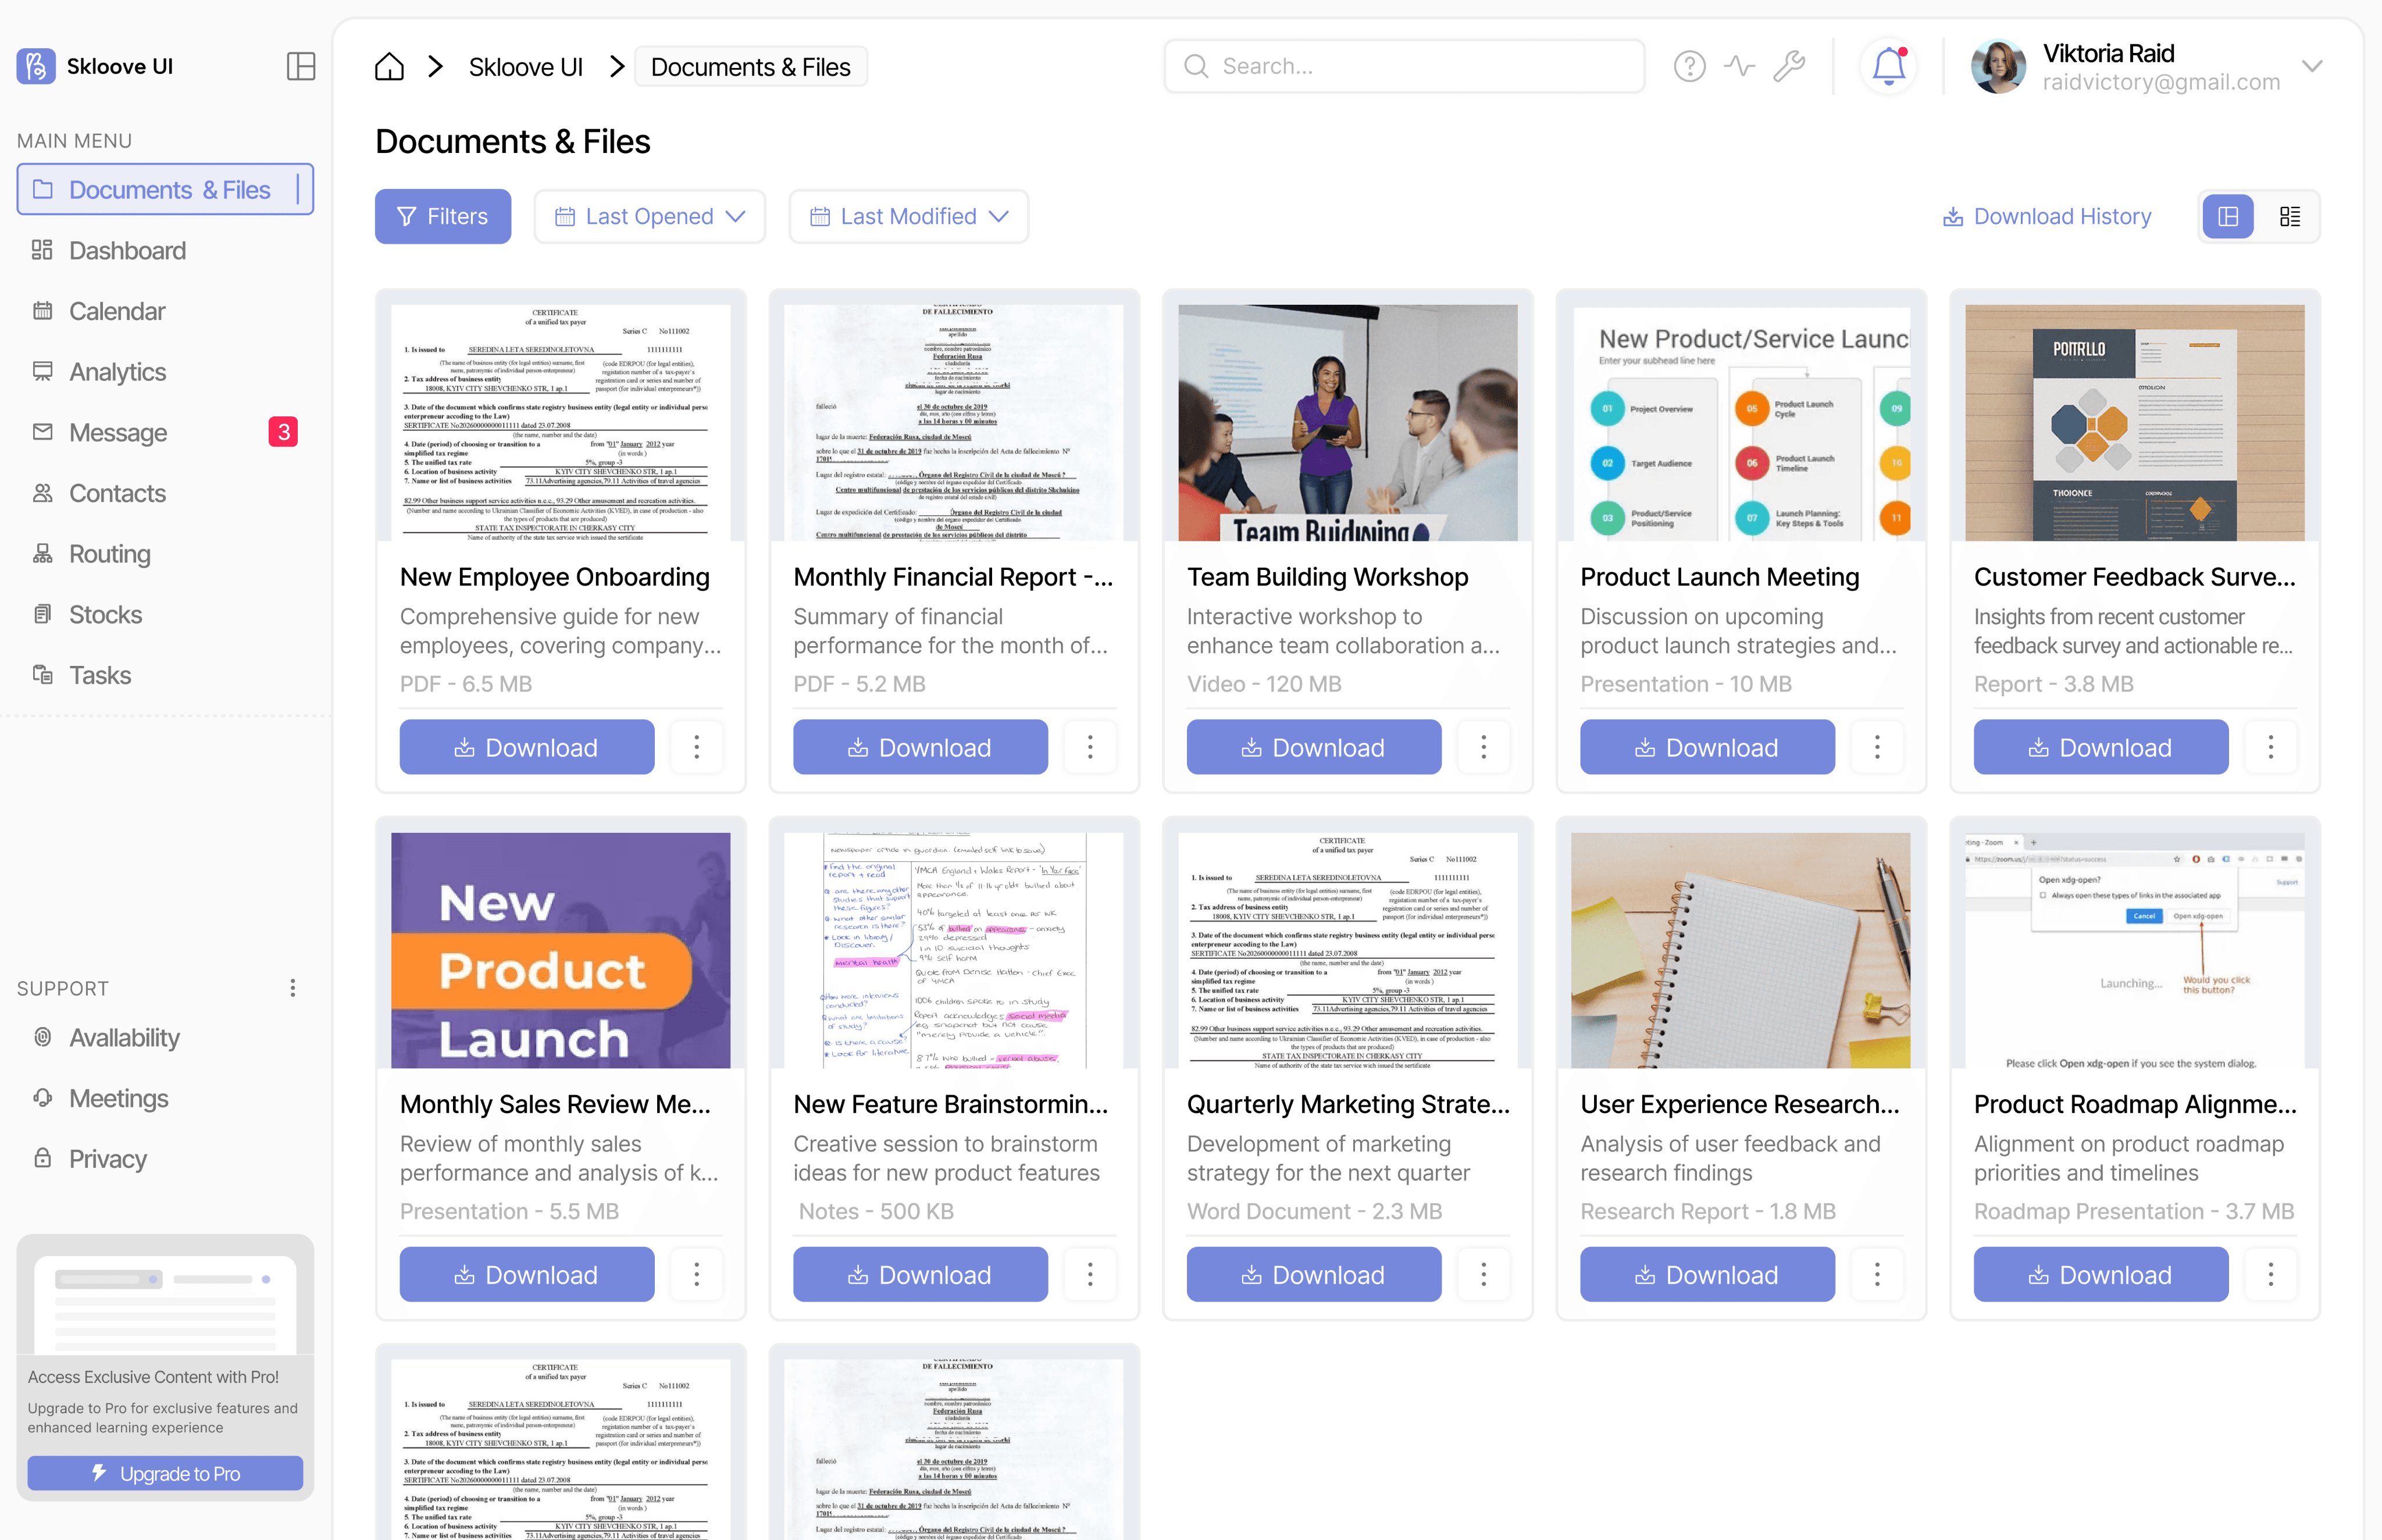Expand the Viktoria Raid account menu

[2311, 66]
